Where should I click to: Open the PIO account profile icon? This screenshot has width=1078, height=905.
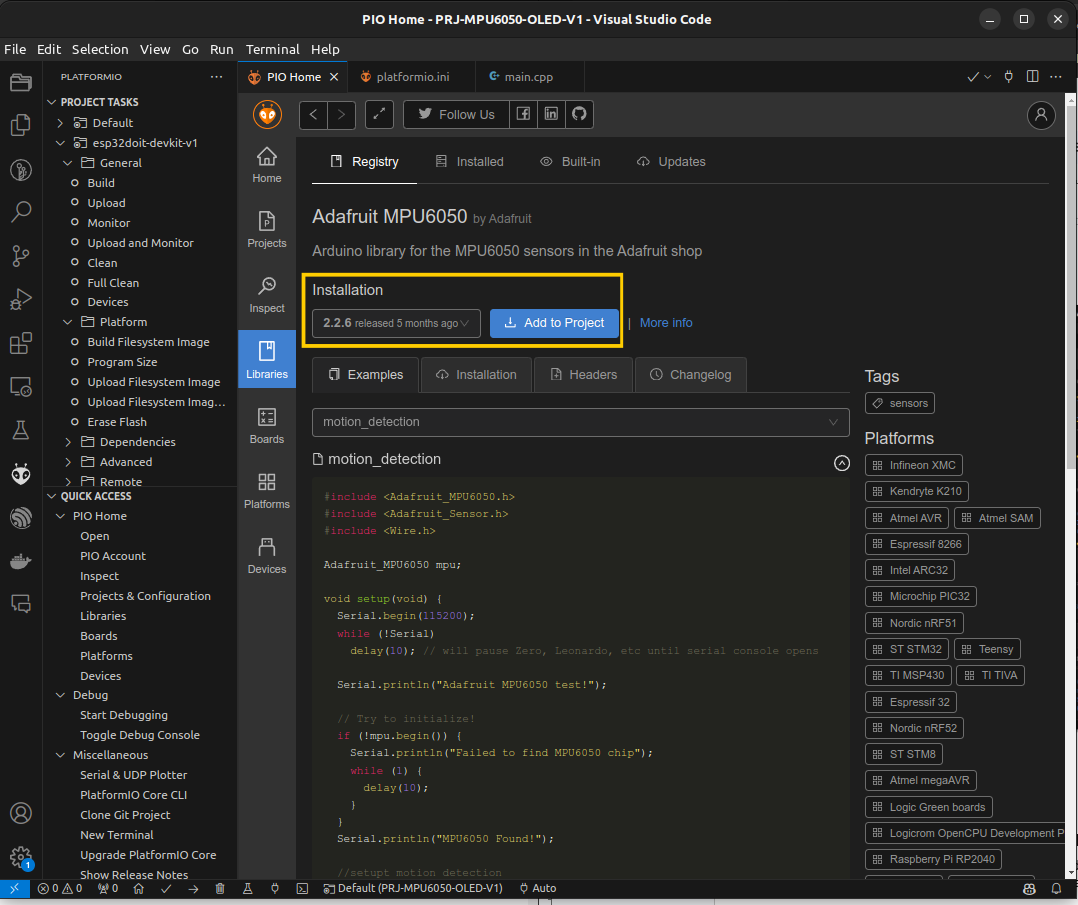(x=1041, y=115)
